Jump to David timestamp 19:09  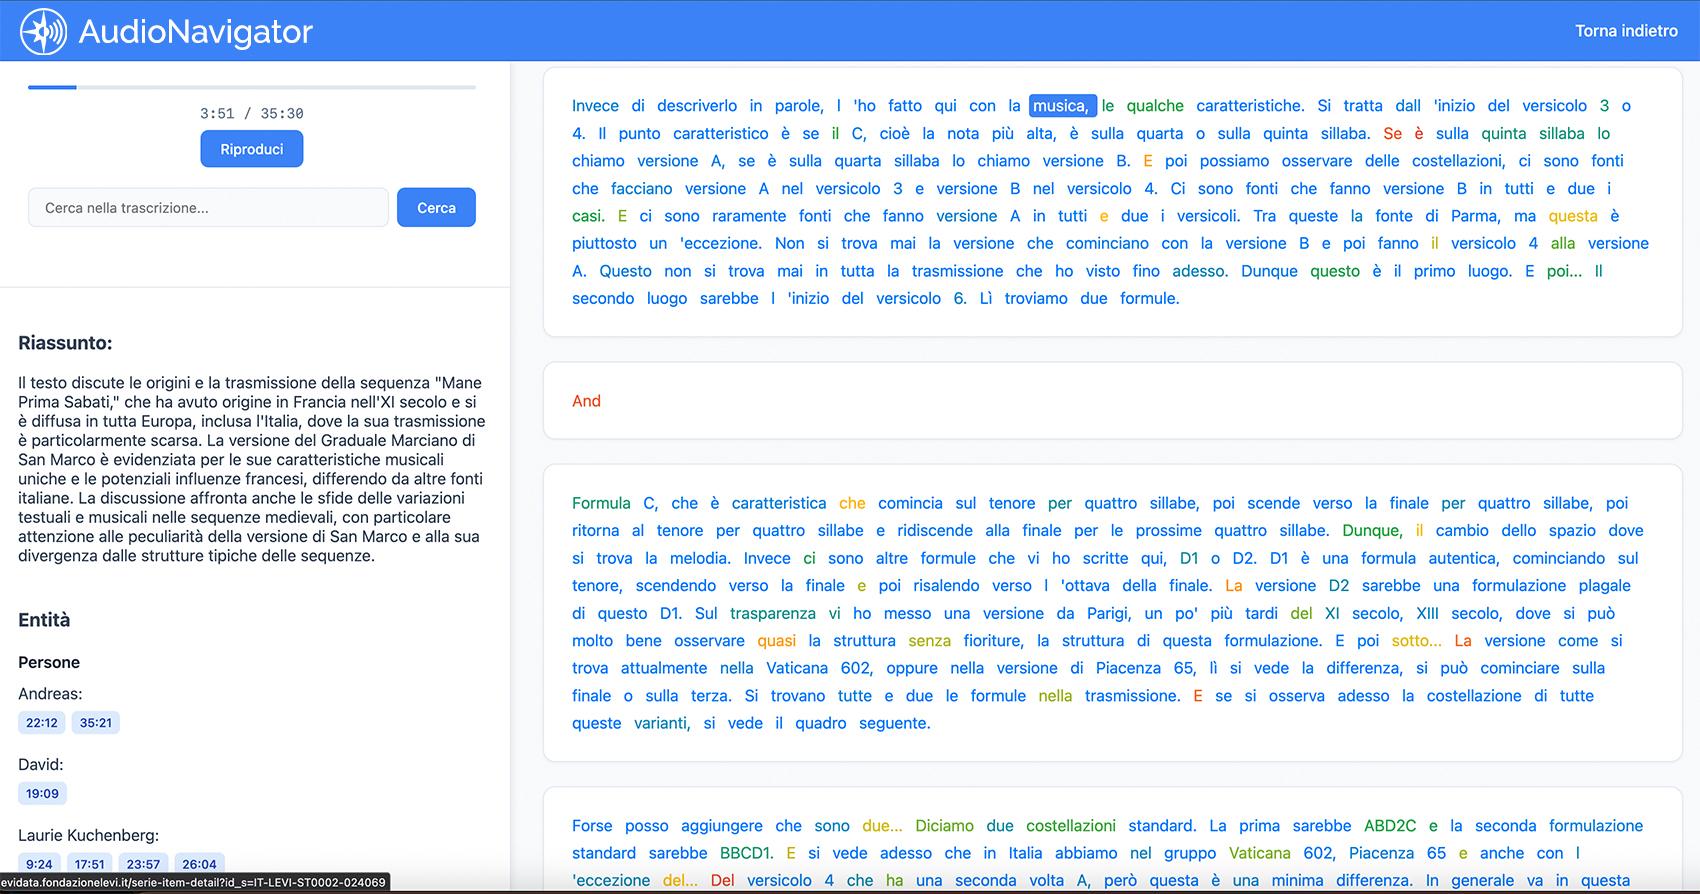(42, 794)
